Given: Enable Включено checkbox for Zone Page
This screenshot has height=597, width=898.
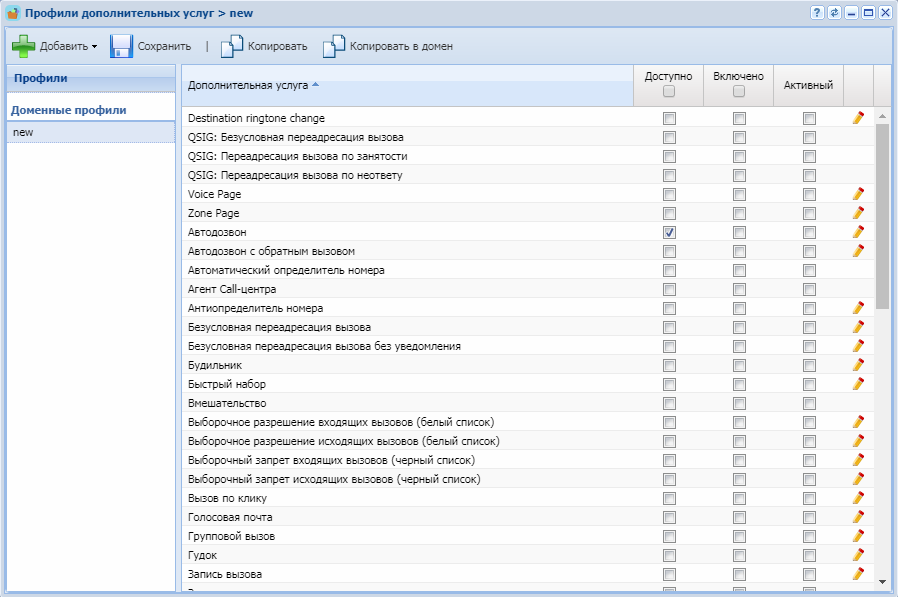Looking at the screenshot, I should [x=739, y=213].
